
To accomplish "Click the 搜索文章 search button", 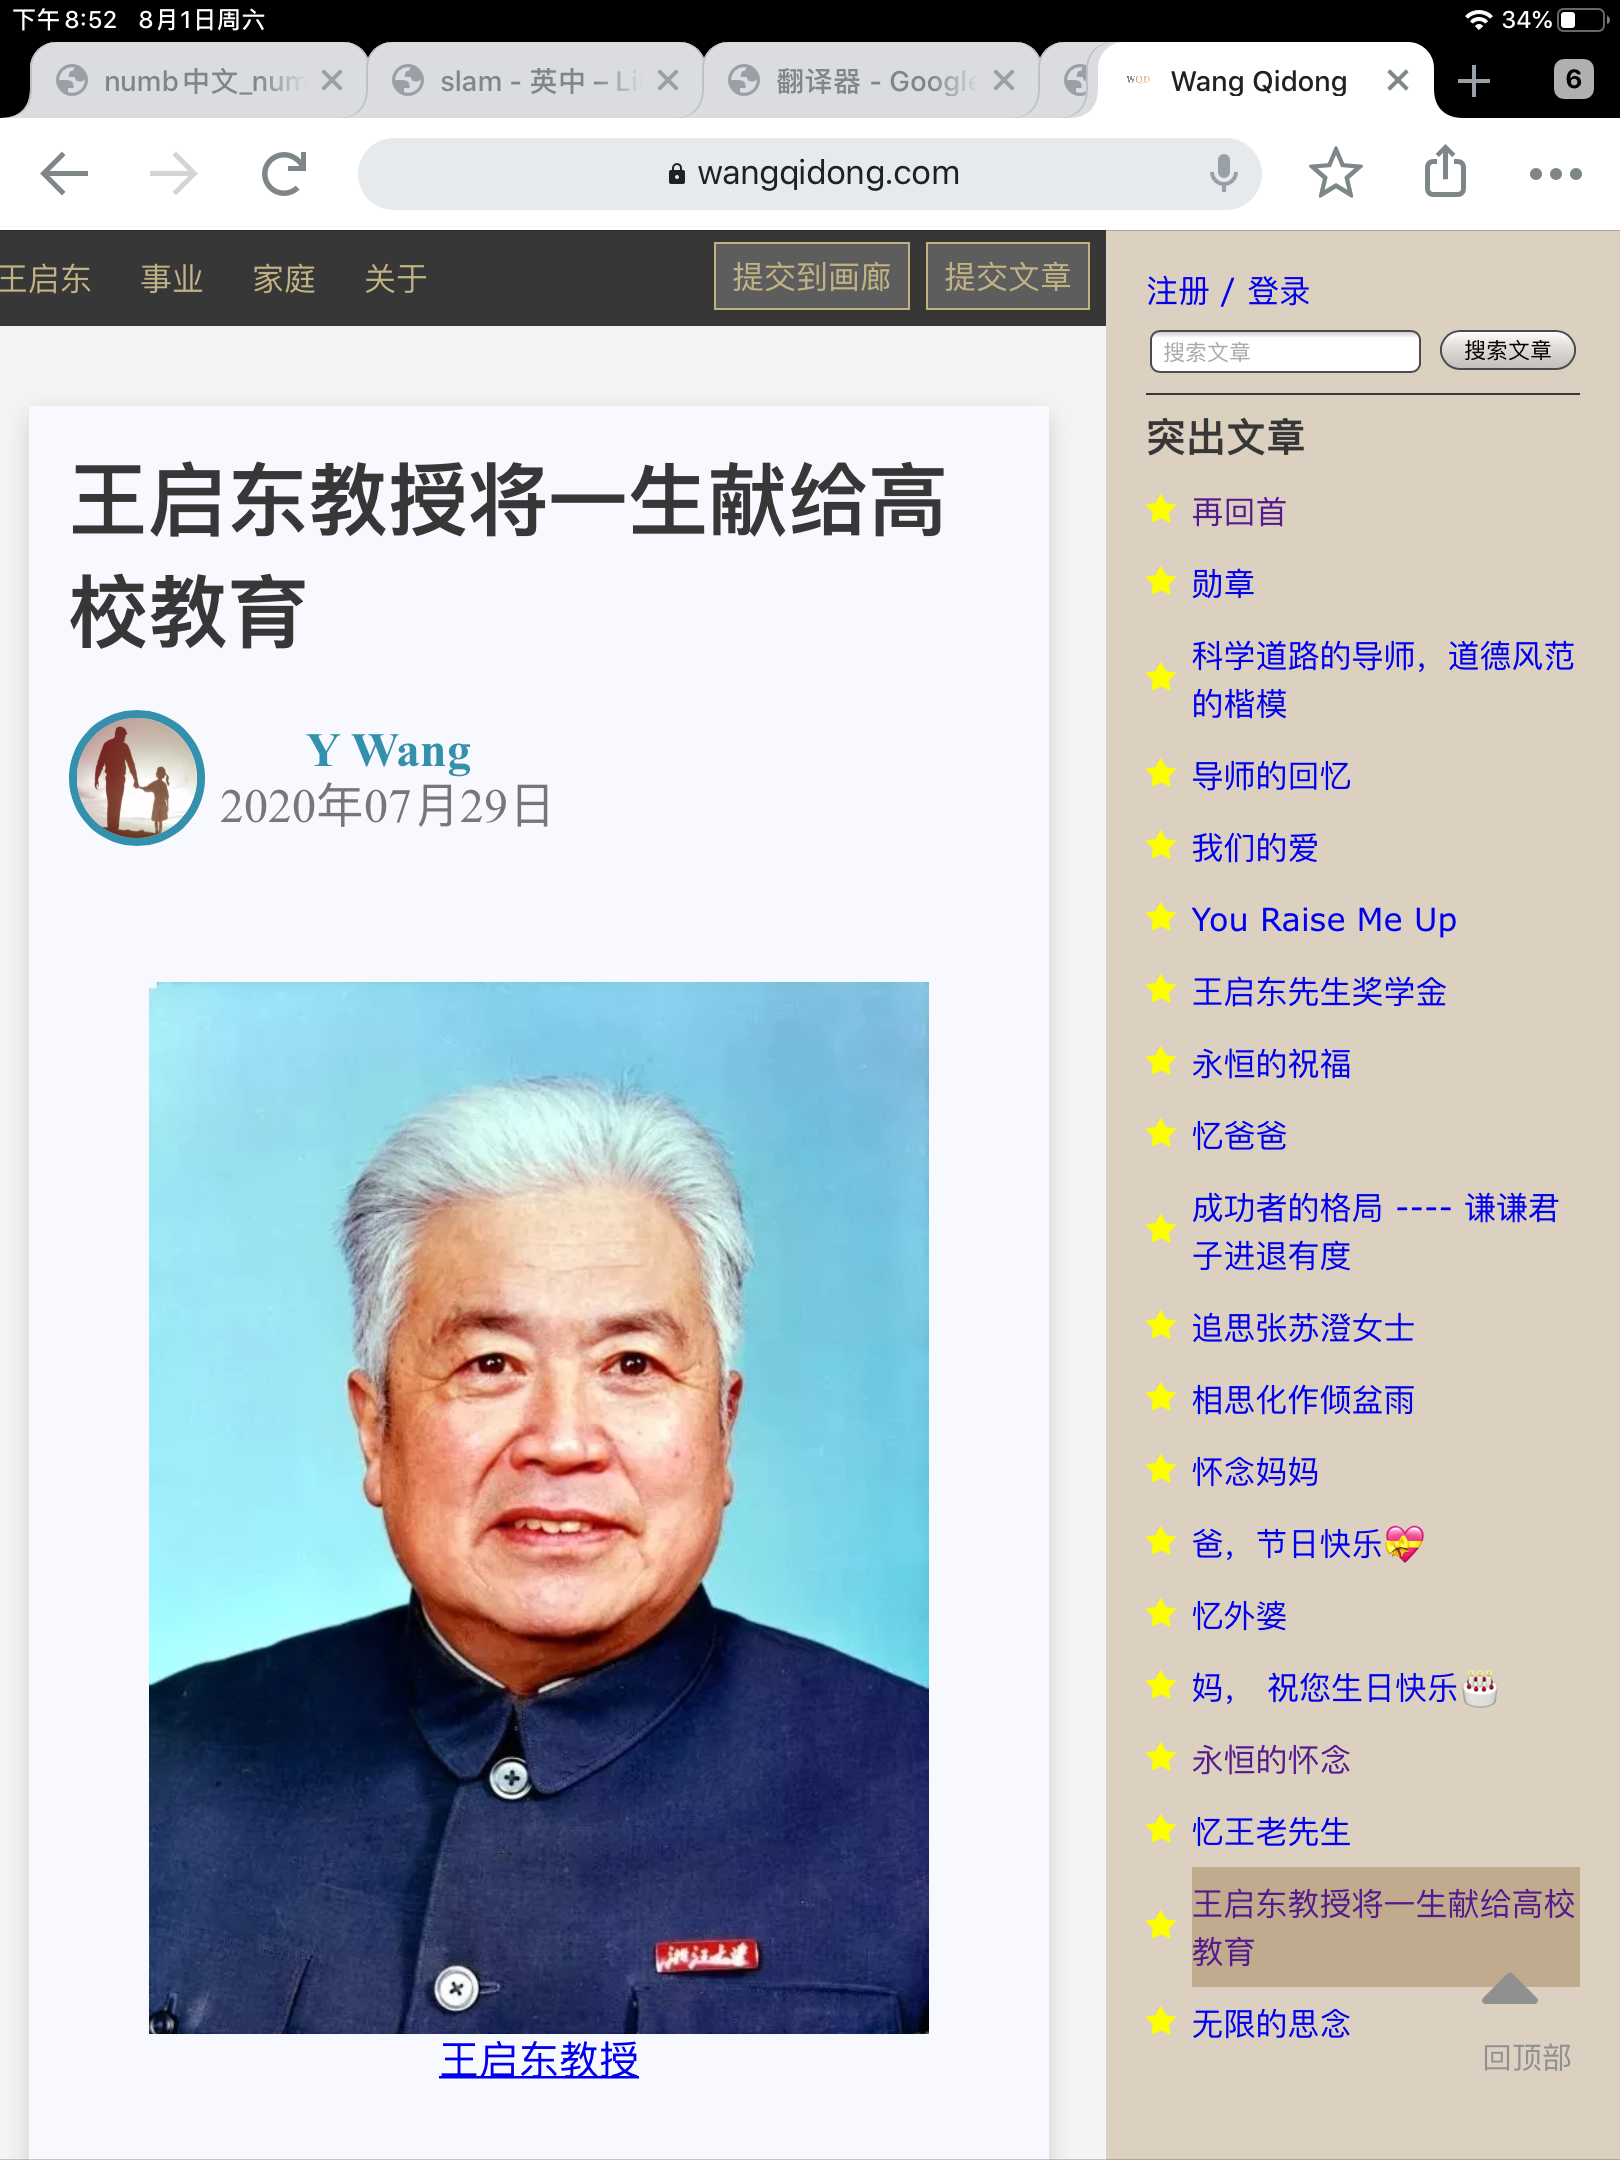I will coord(1508,351).
